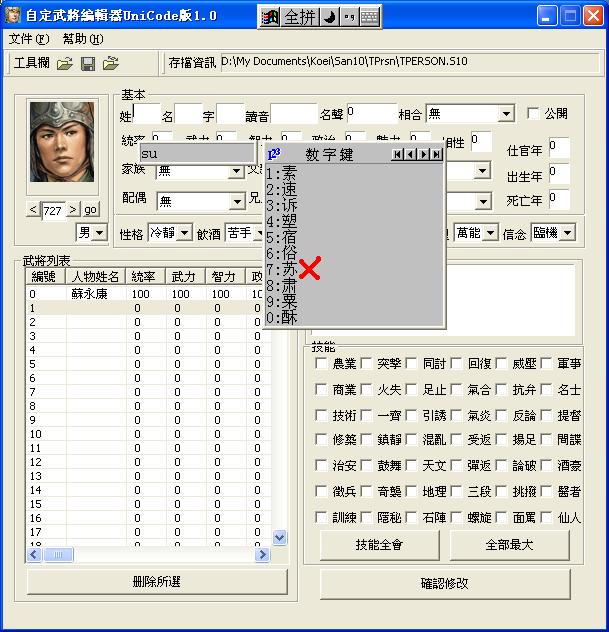Click the IME moon half-width toggle icon

[x=330, y=17]
